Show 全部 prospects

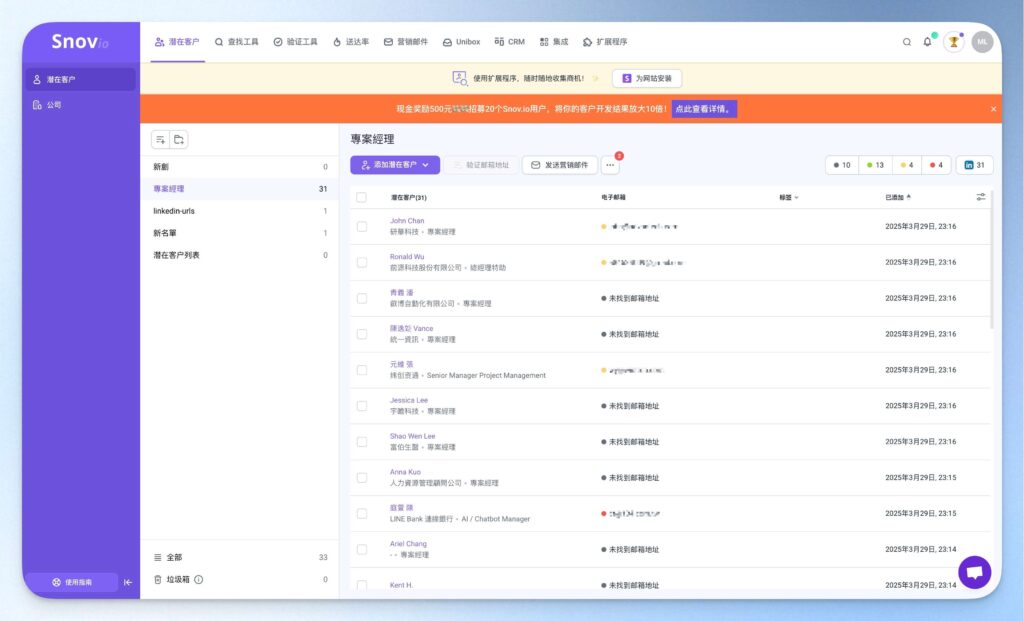(x=240, y=557)
